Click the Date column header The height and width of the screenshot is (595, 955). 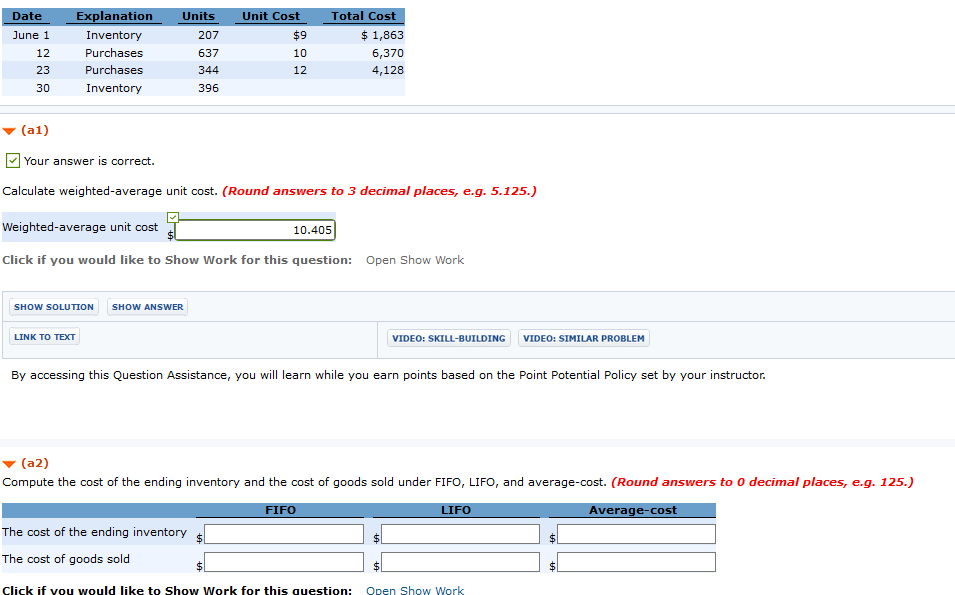27,16
